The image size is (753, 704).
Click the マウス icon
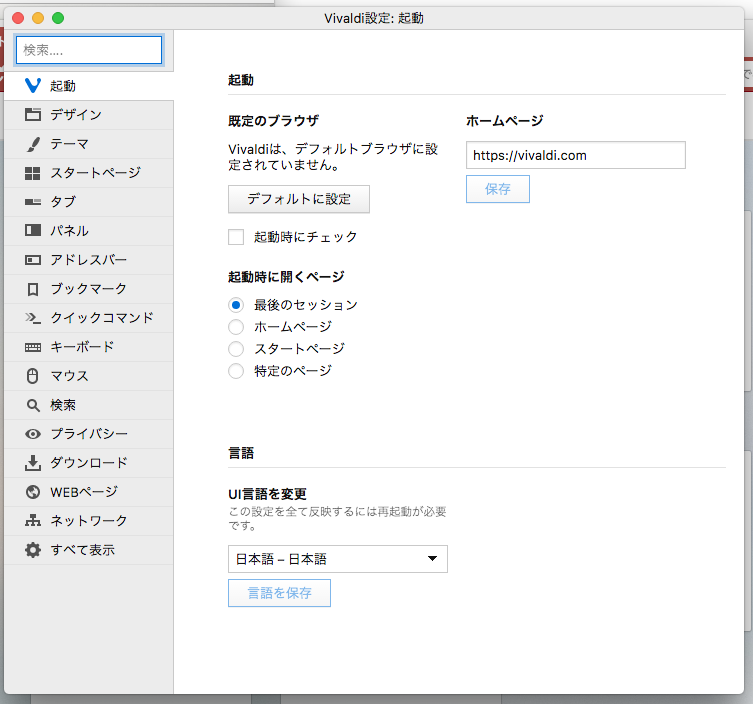coord(33,376)
